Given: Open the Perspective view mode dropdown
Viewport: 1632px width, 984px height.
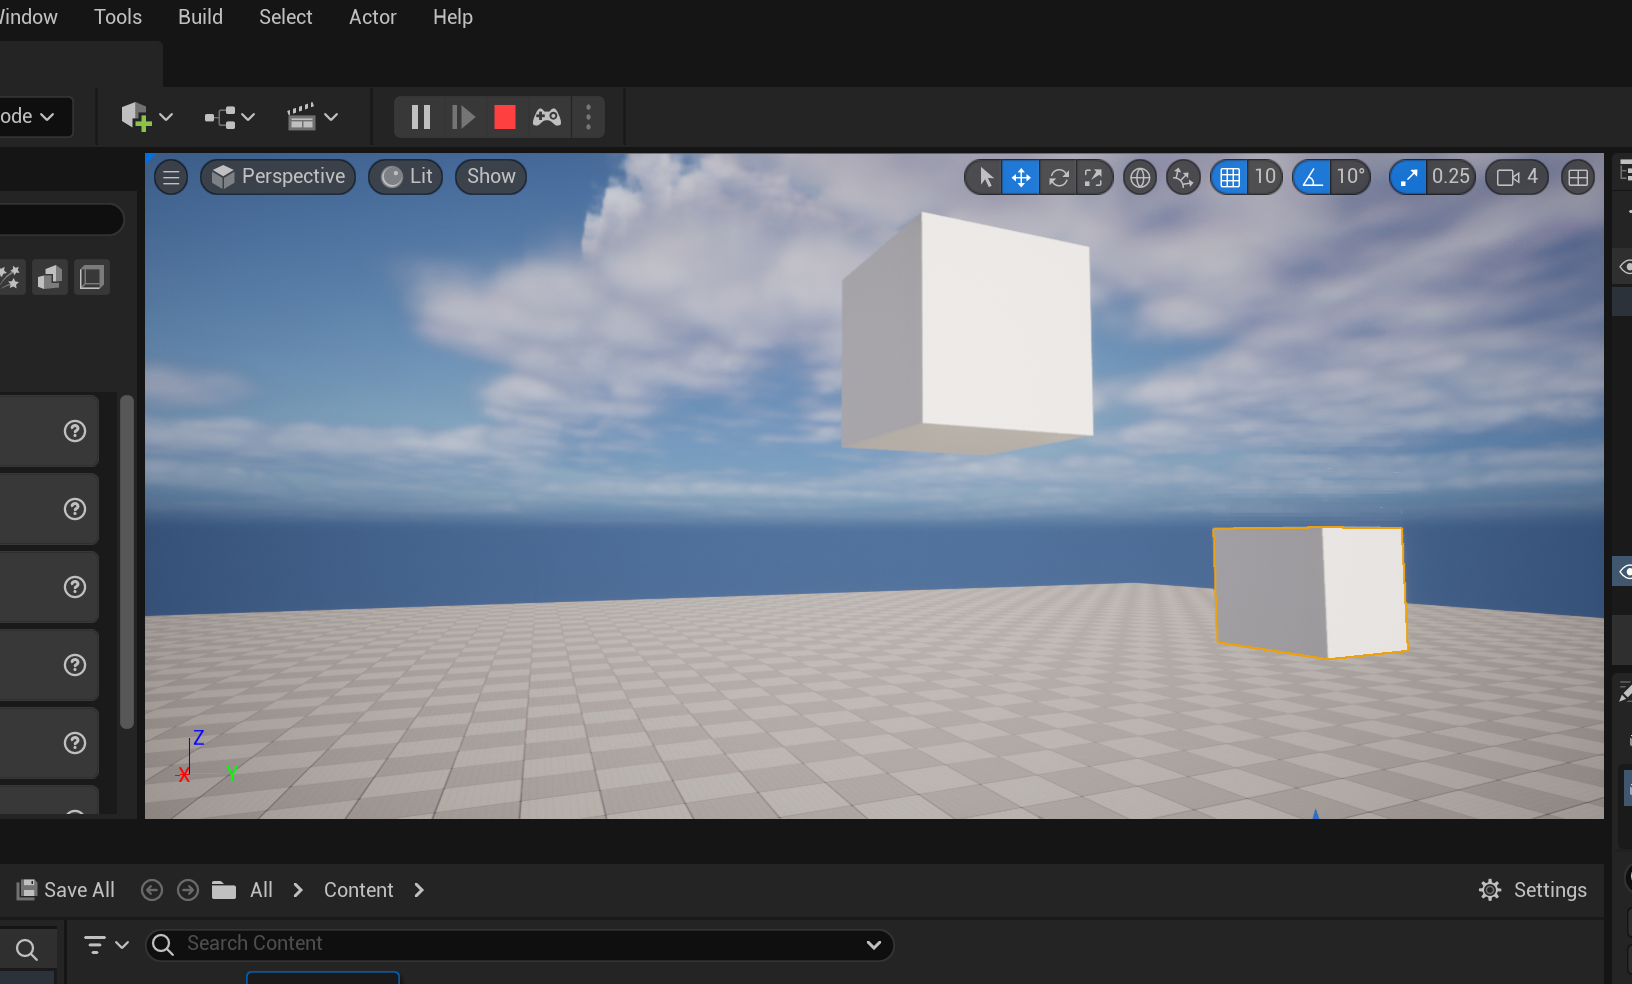Looking at the screenshot, I should (278, 177).
